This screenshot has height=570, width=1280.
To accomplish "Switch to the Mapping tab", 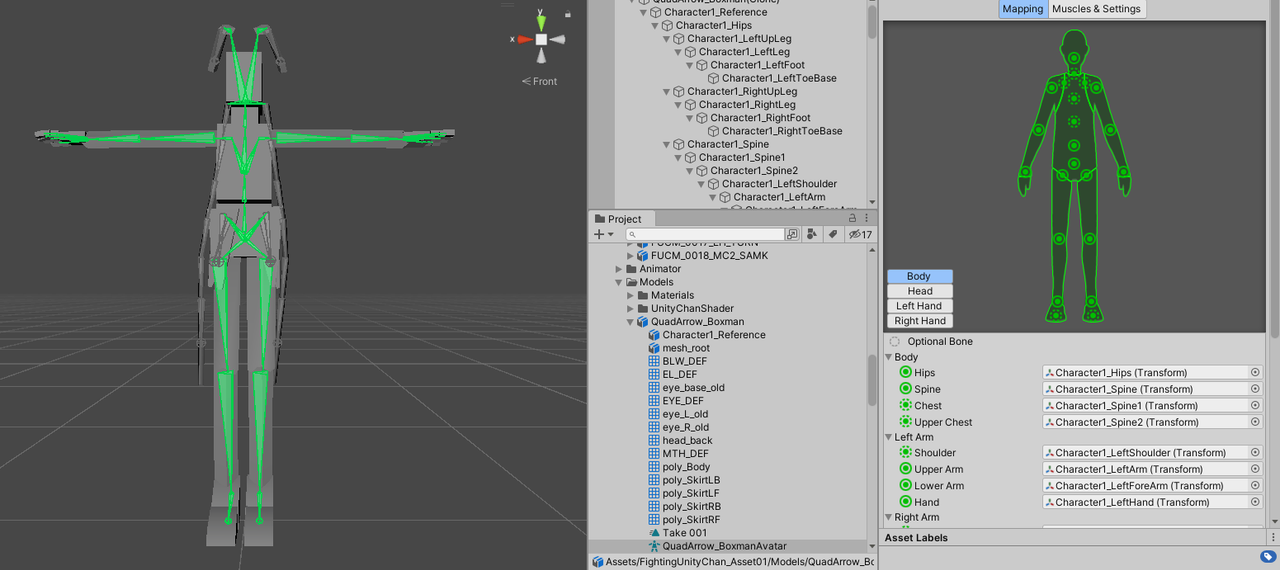I will (1023, 9).
